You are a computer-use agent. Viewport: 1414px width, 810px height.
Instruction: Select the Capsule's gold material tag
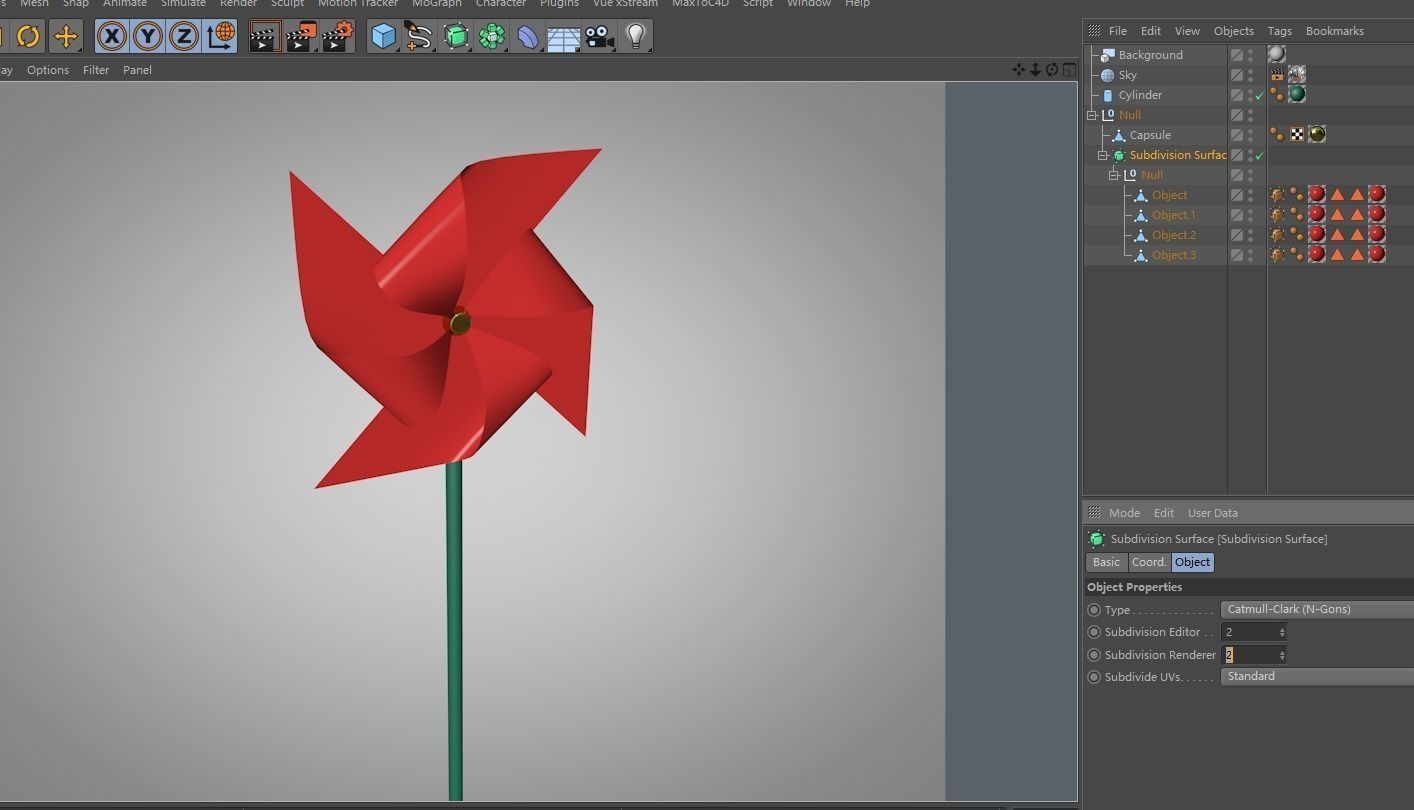click(1317, 135)
